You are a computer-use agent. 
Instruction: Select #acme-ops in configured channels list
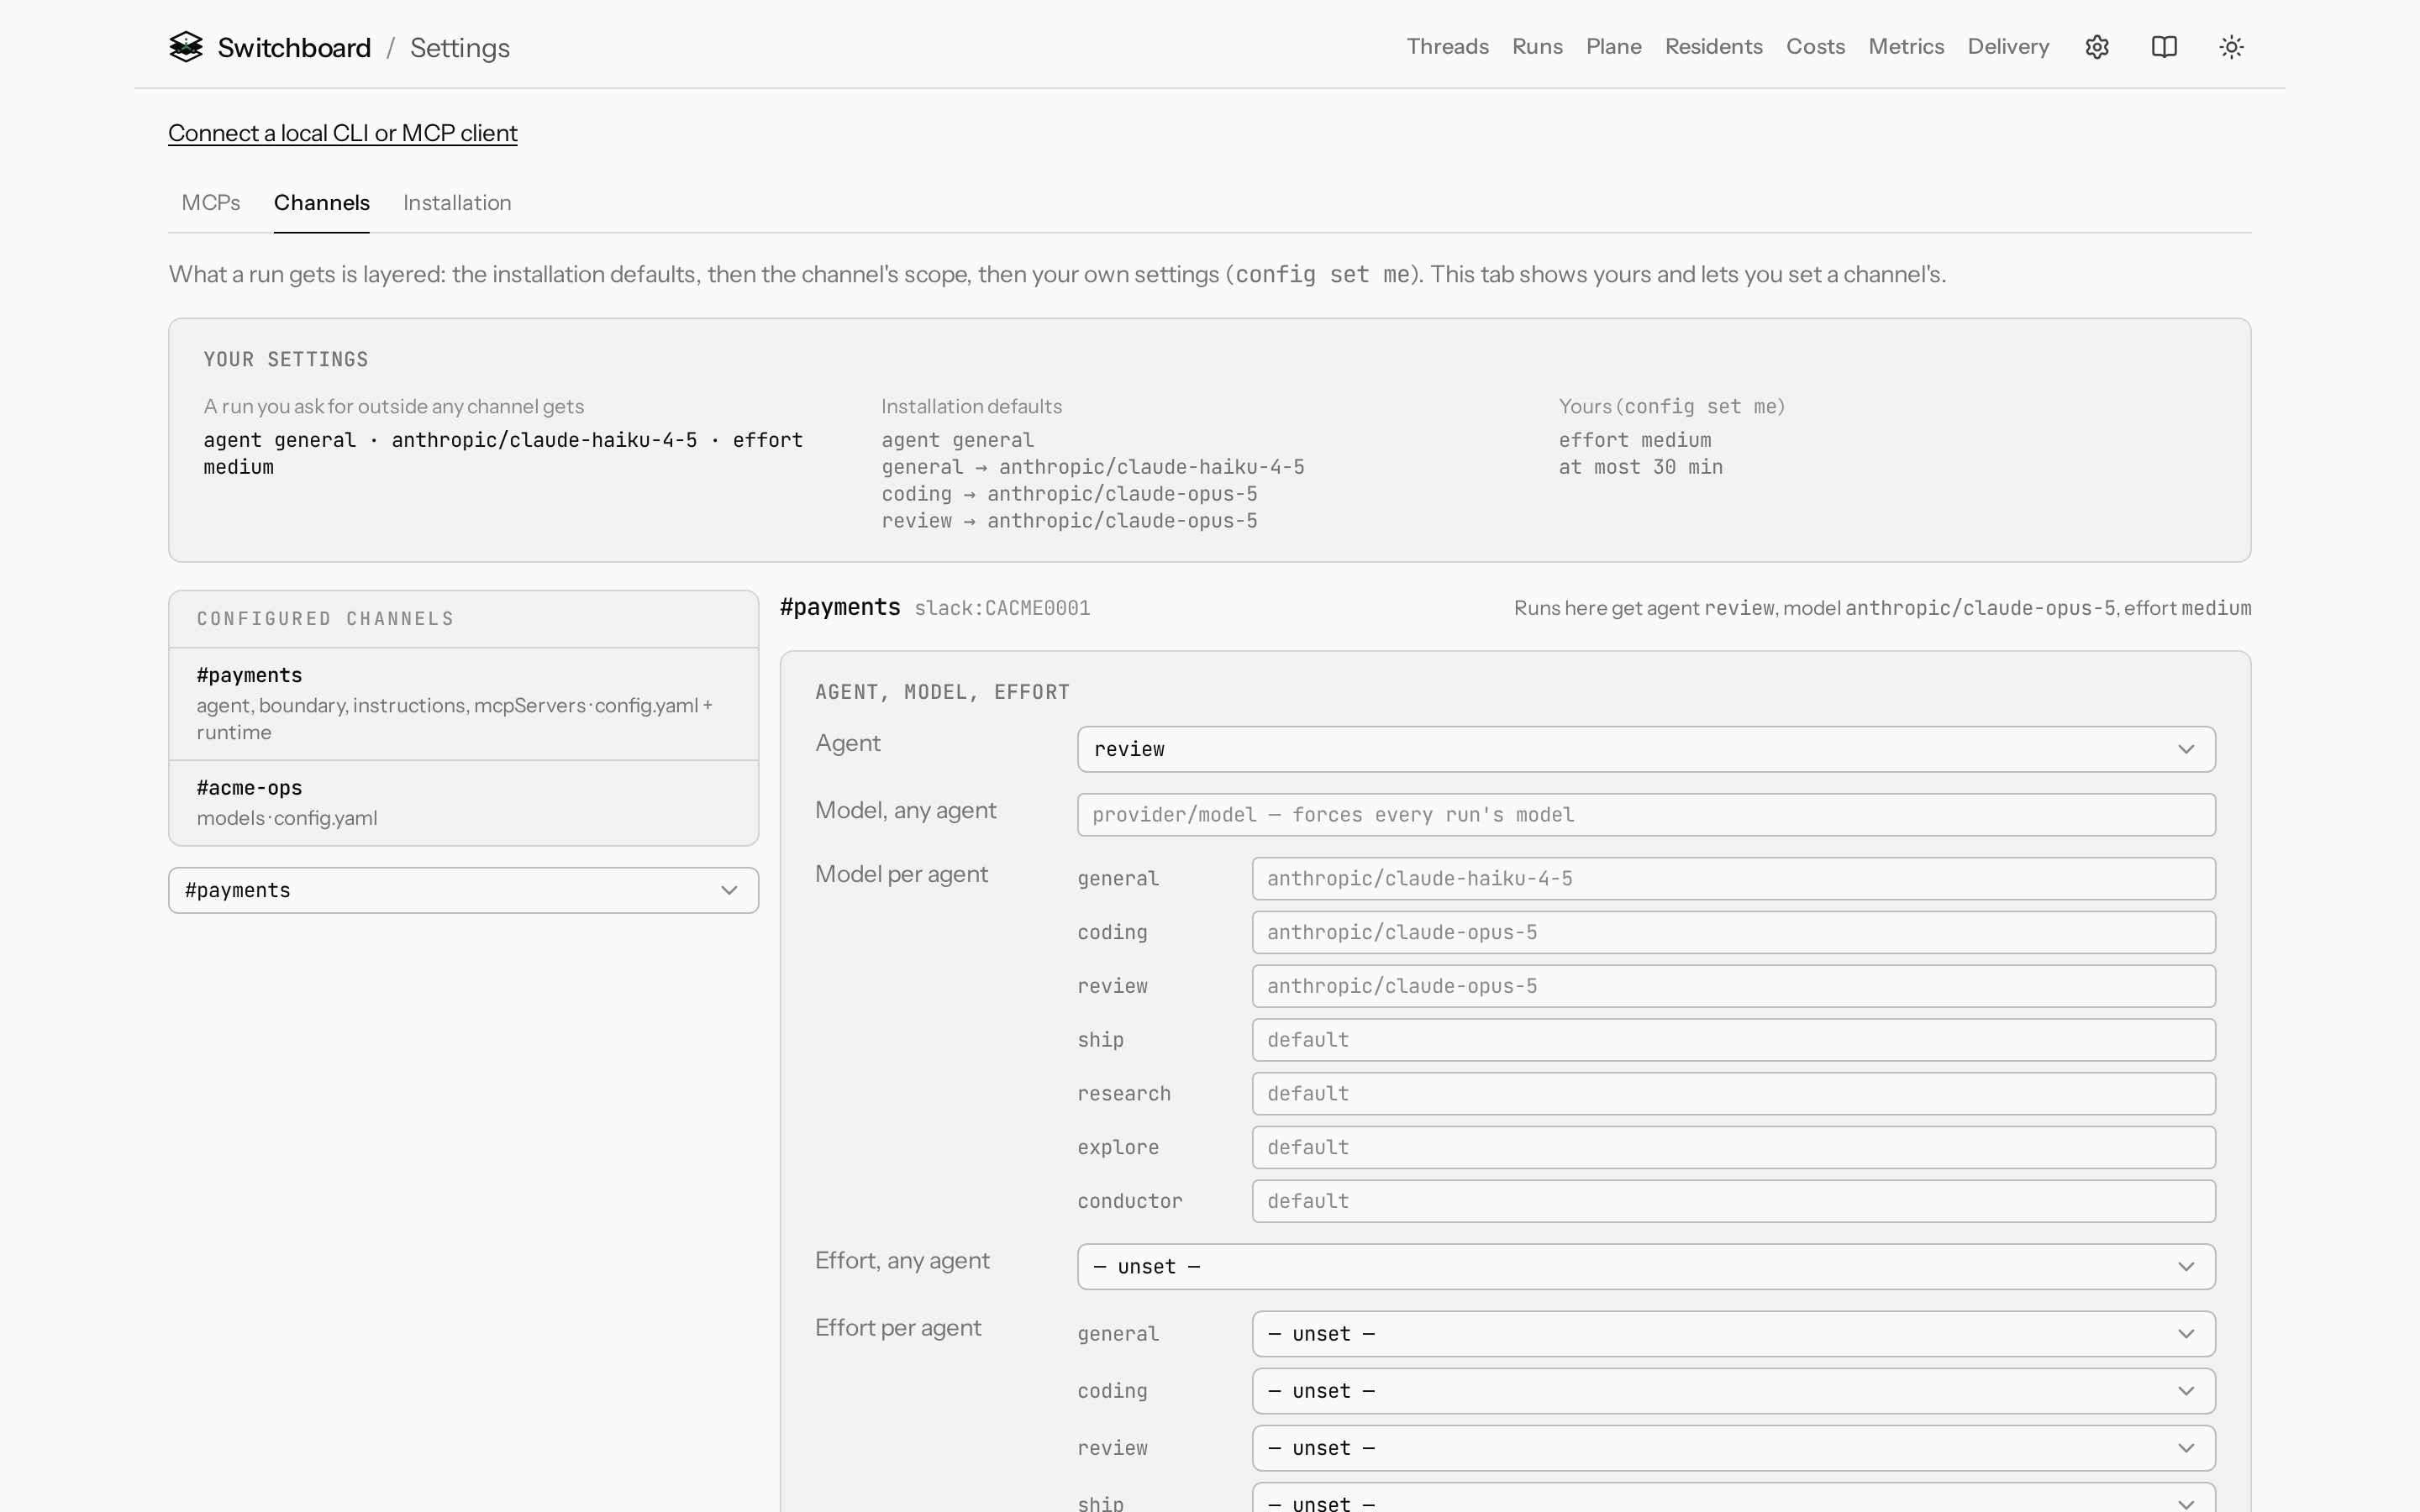463,803
